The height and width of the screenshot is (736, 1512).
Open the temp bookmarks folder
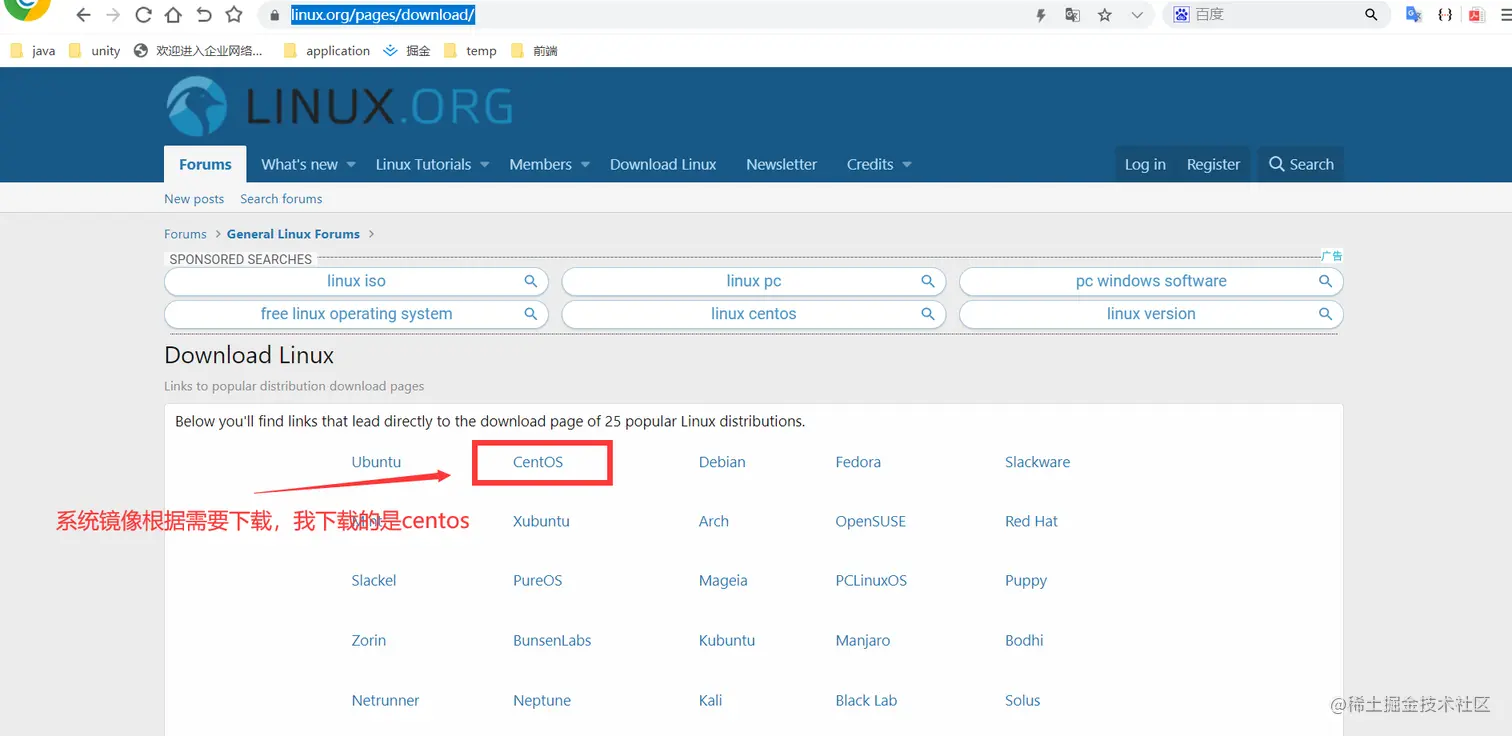(x=470, y=51)
